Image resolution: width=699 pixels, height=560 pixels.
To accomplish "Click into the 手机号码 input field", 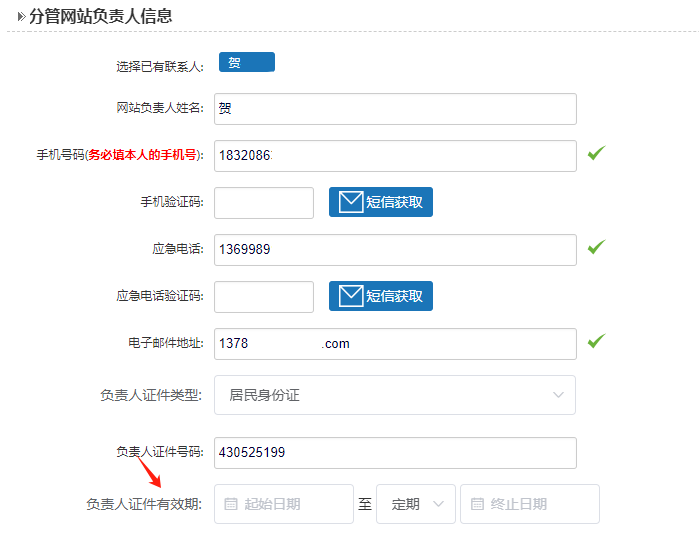I will [395, 155].
